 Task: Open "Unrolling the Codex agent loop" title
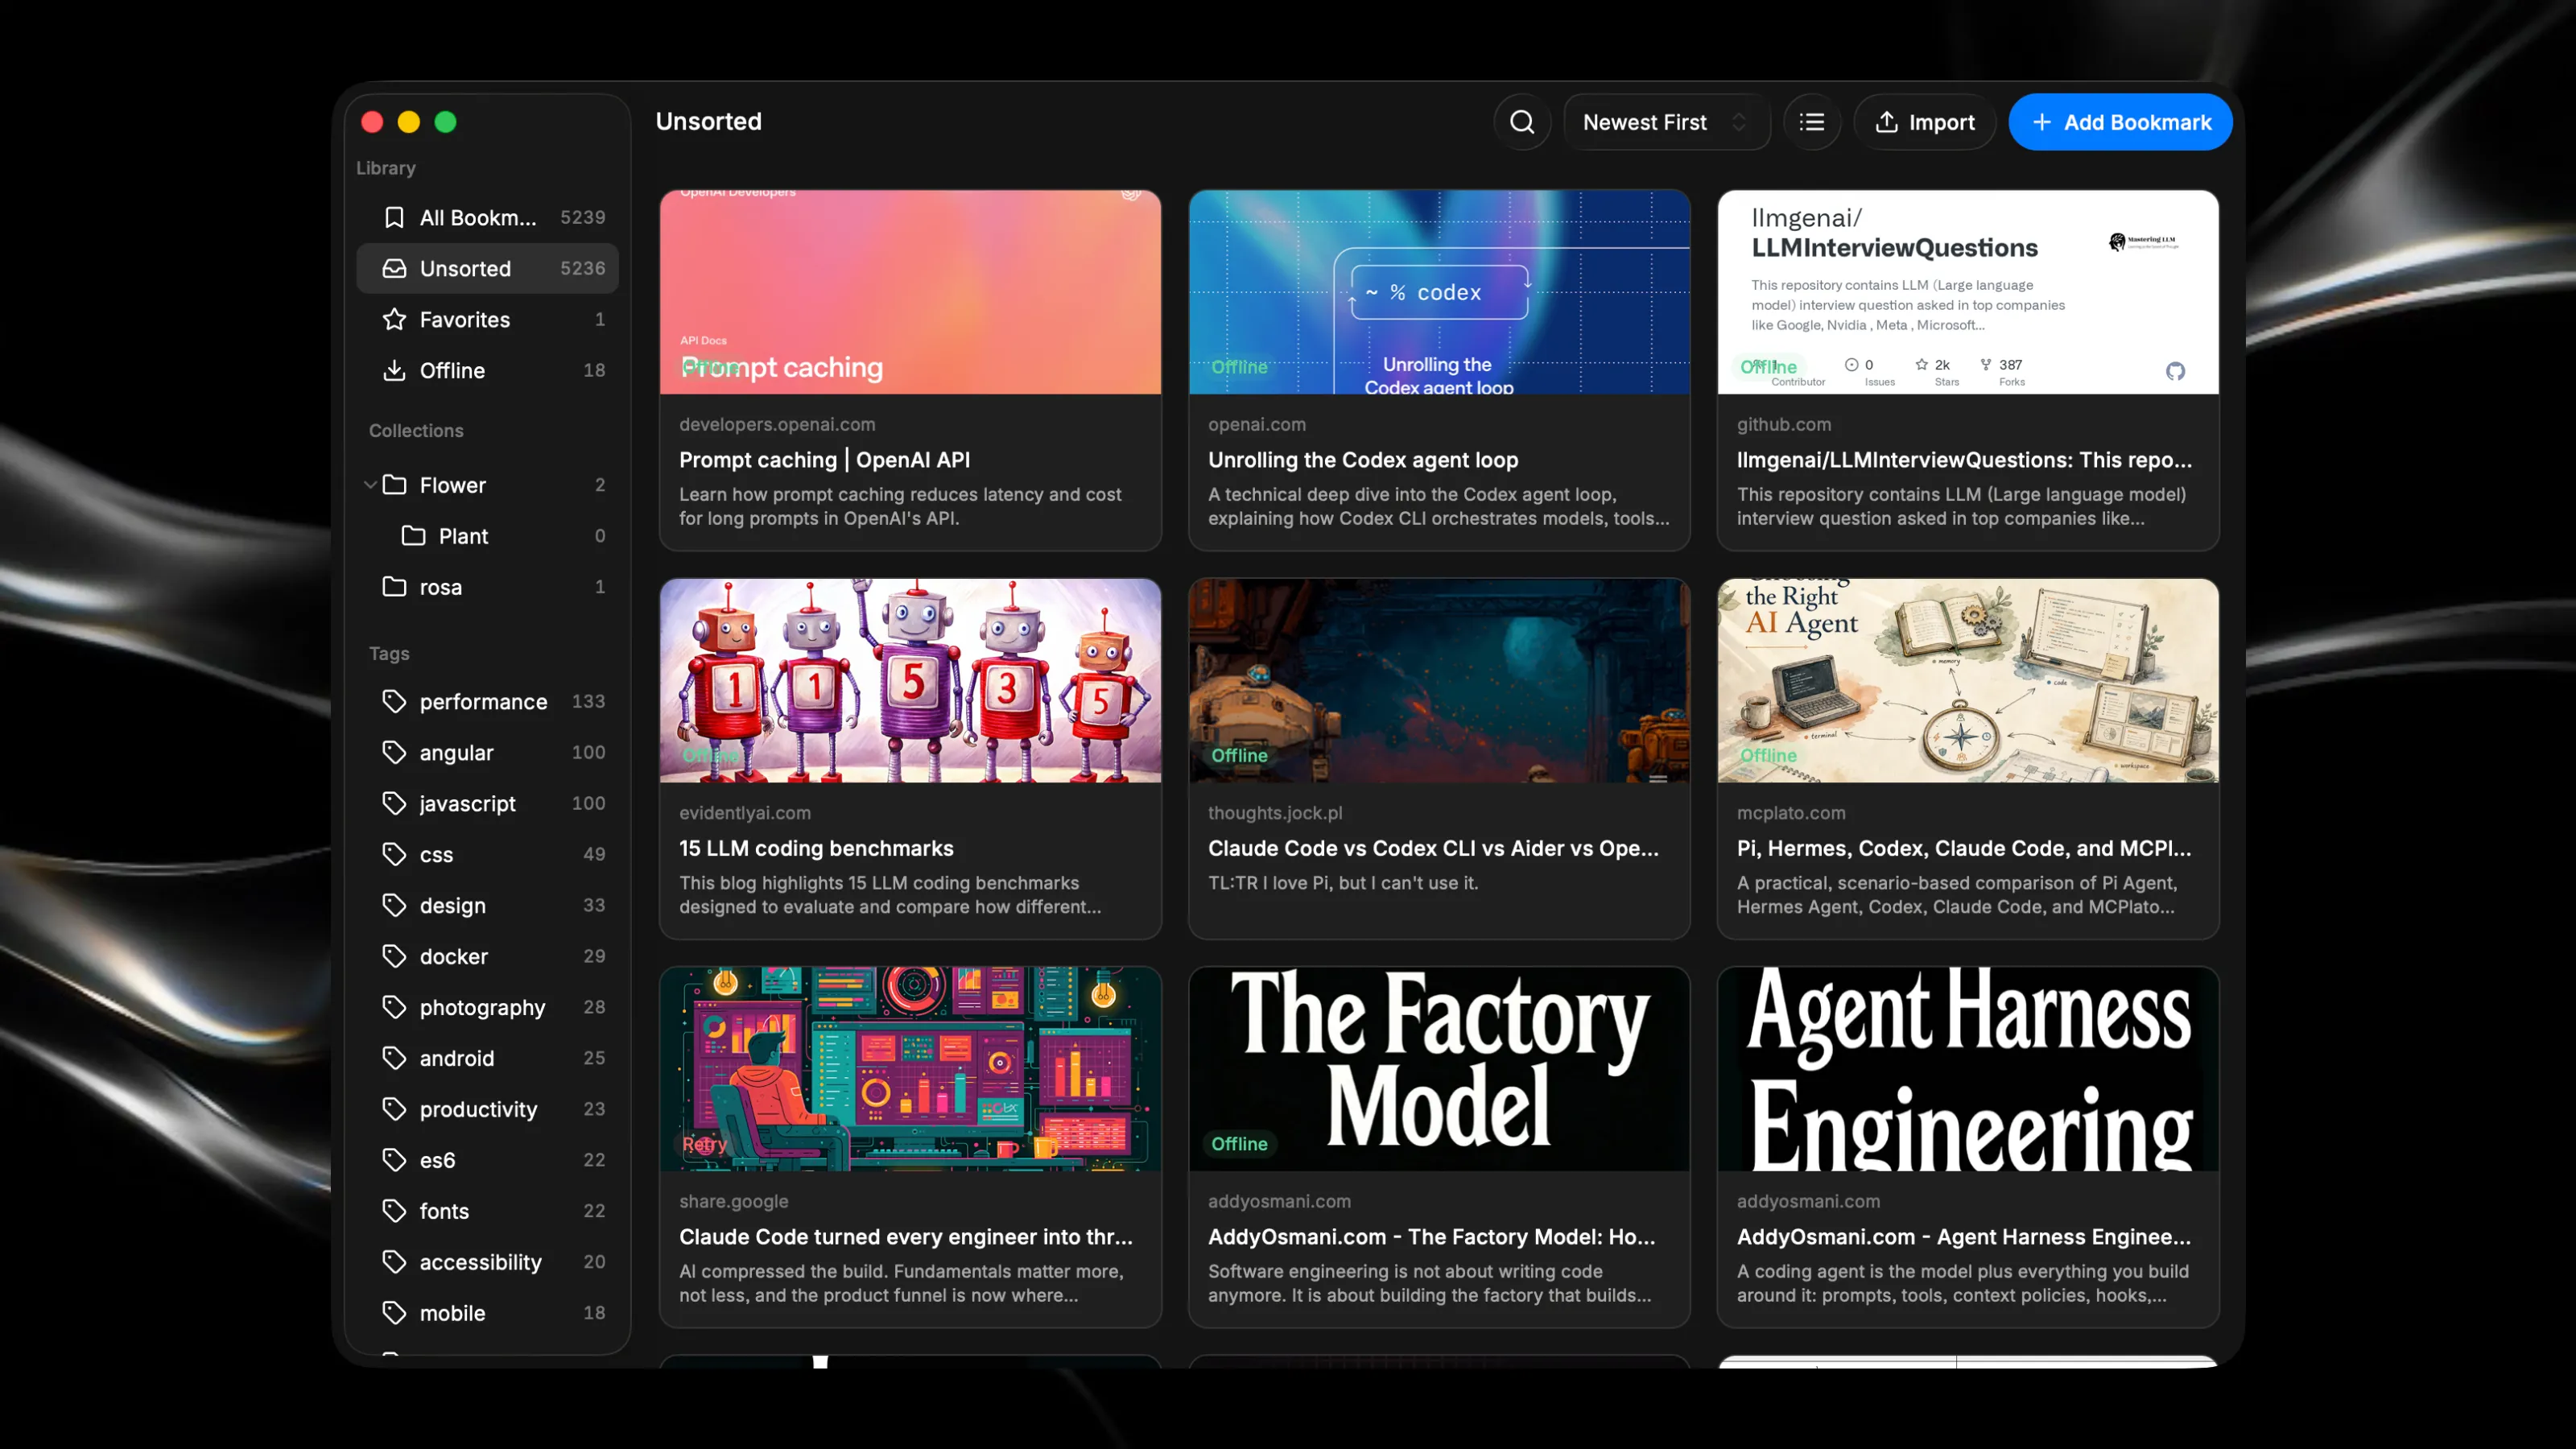(1363, 460)
